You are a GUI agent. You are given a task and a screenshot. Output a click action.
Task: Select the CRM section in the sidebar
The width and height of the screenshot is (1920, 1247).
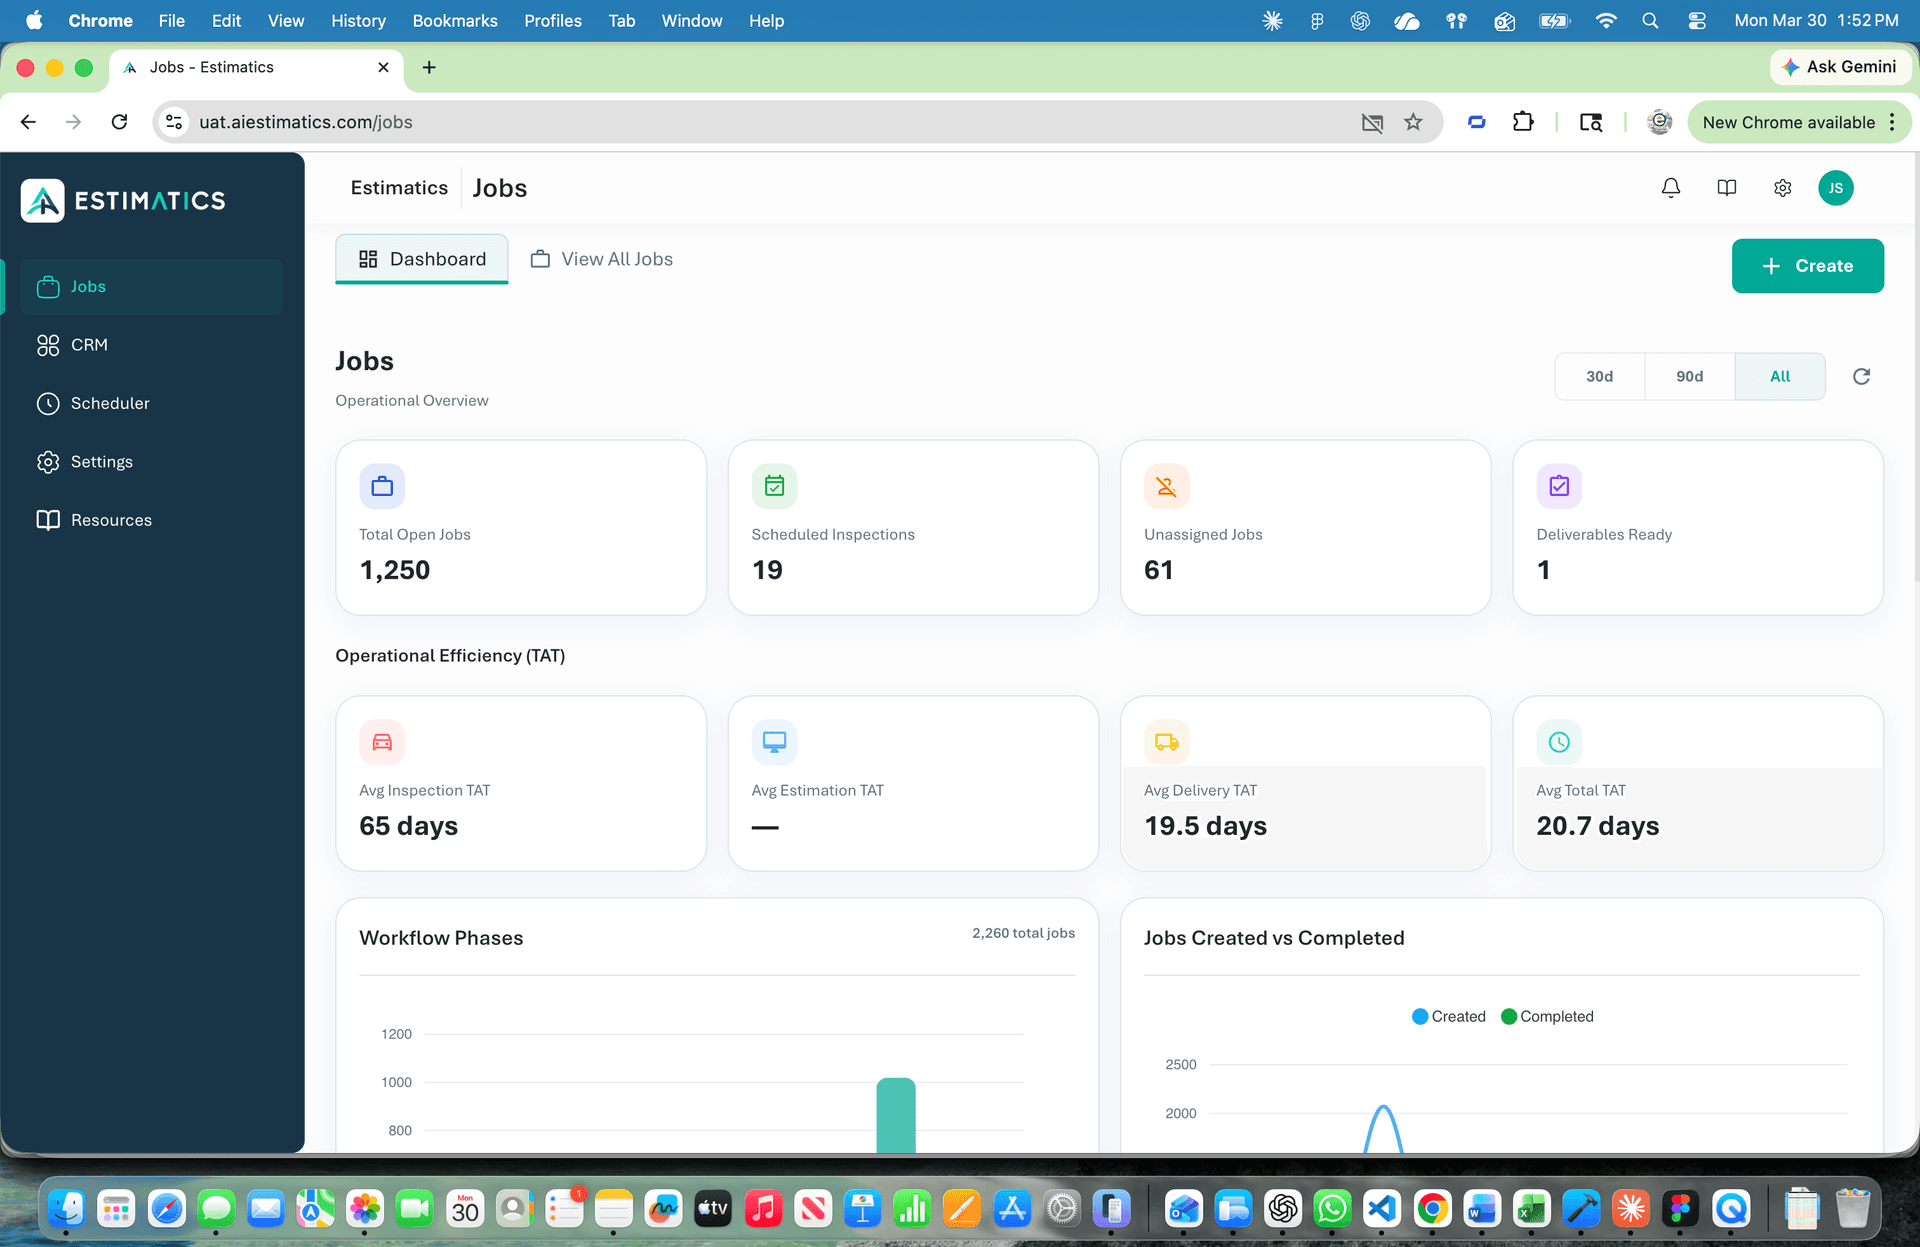[89, 344]
